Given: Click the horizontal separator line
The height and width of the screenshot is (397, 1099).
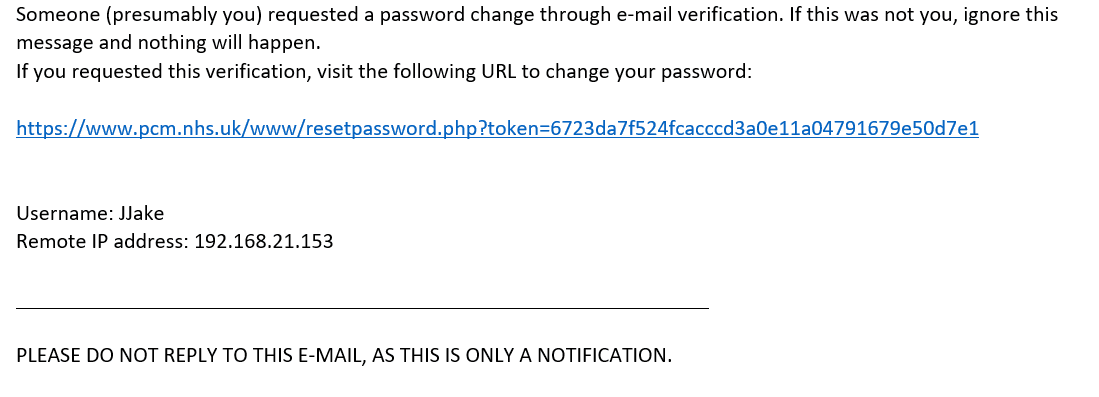Looking at the screenshot, I should [362, 307].
